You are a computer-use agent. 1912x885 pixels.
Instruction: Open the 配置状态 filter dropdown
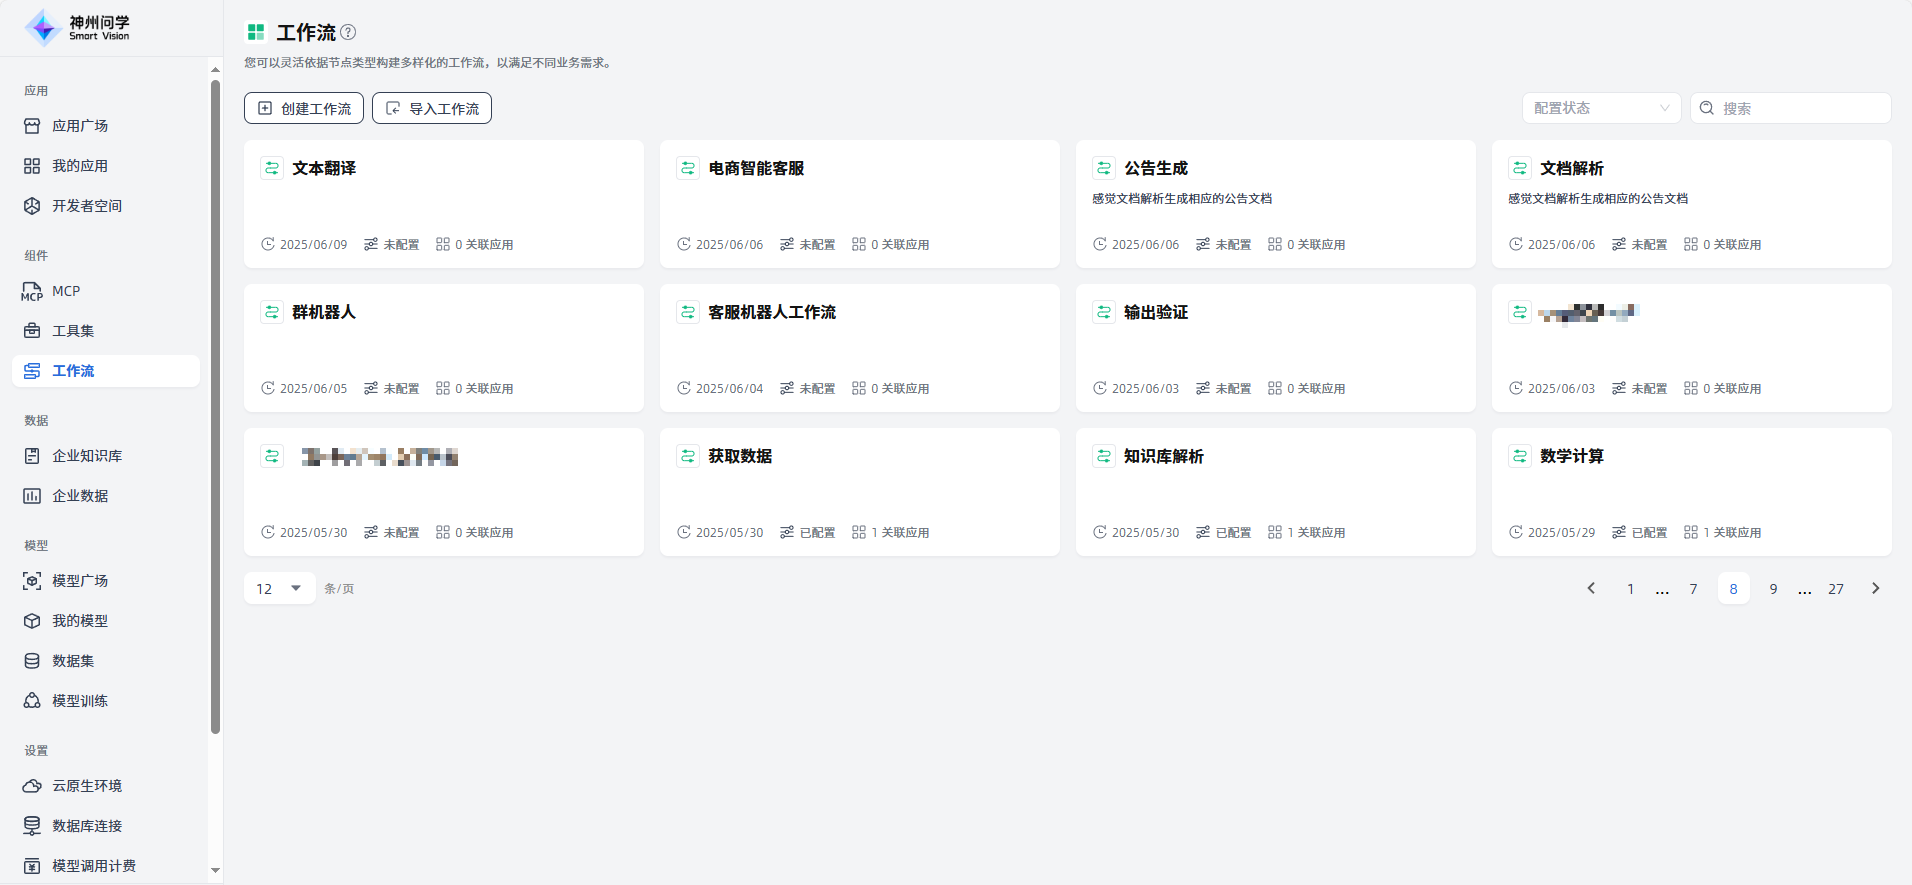1601,108
